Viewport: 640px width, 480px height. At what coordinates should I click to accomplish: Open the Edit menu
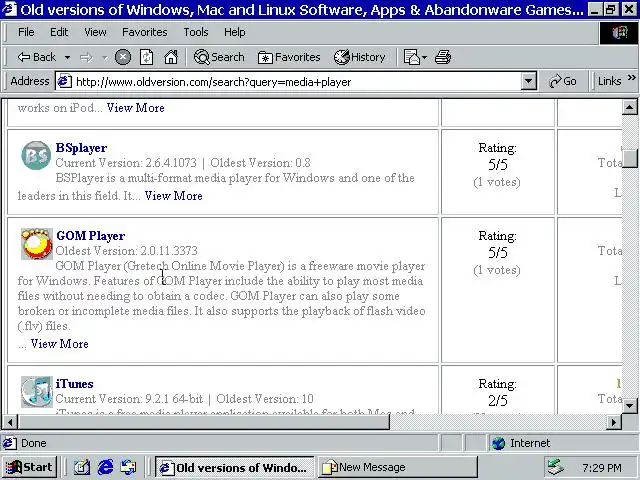pos(59,32)
